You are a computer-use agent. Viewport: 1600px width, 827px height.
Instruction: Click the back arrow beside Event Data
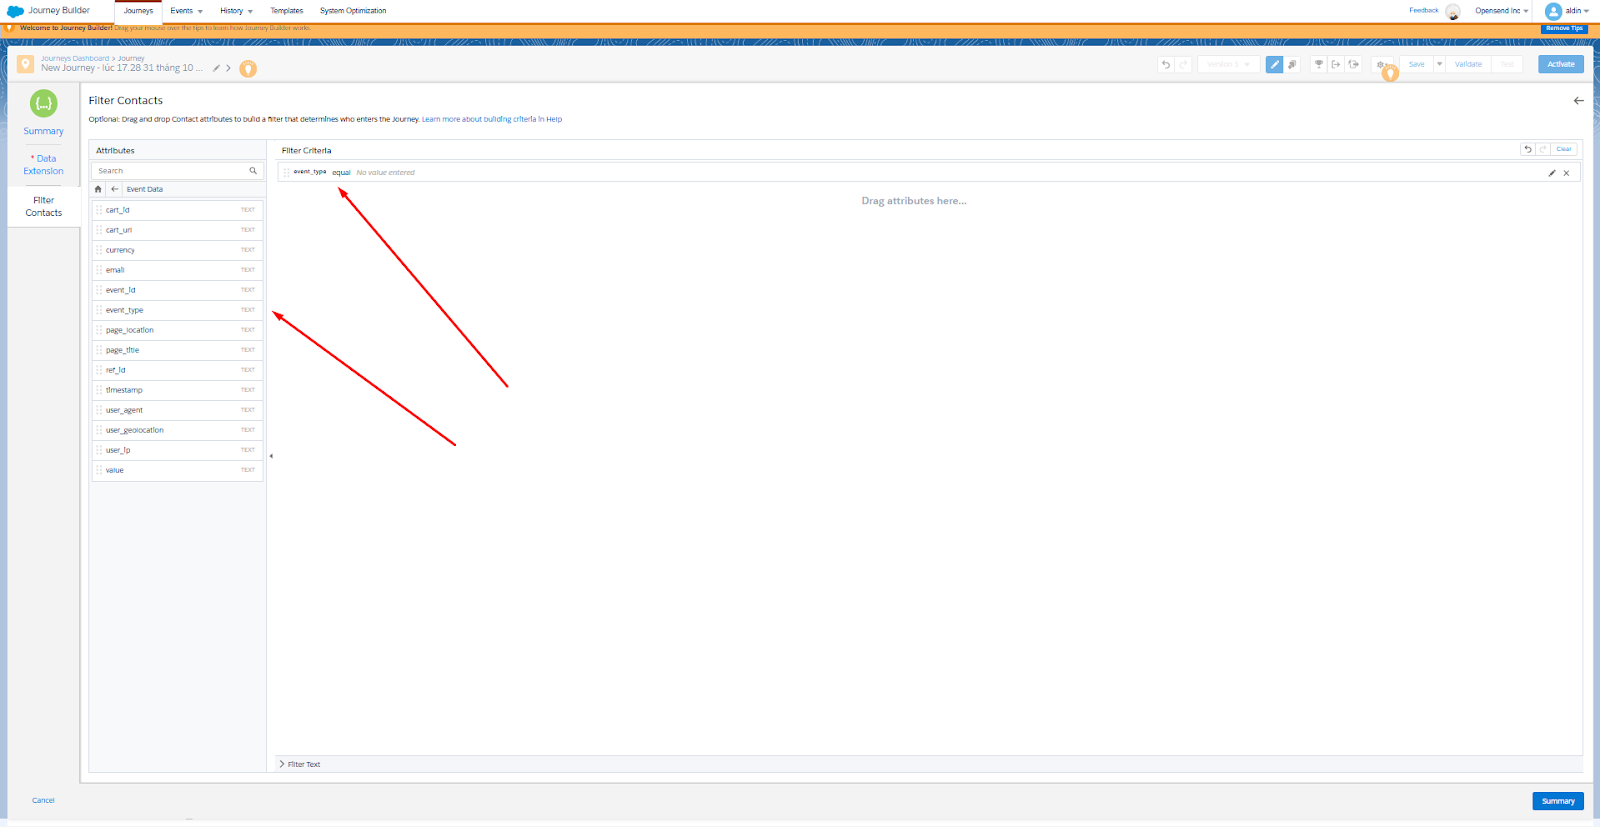tap(115, 189)
